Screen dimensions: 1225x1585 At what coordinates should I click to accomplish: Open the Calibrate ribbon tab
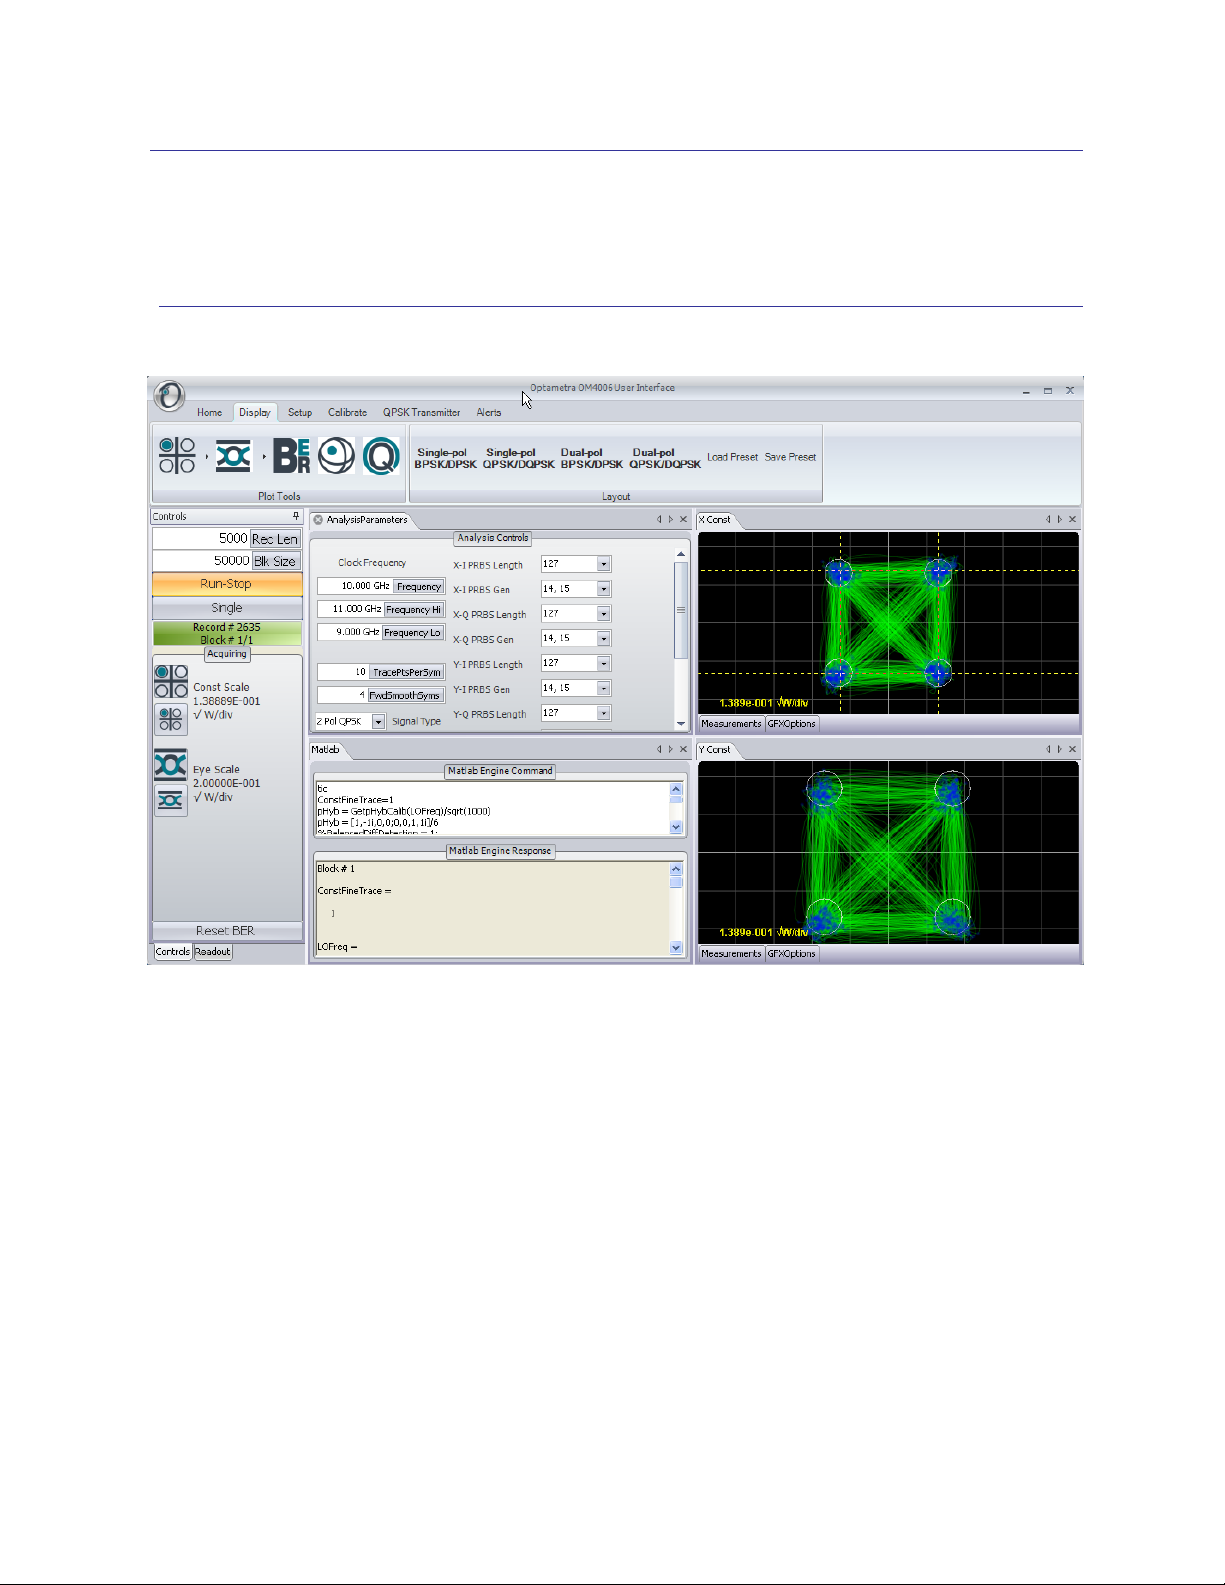click(x=347, y=412)
